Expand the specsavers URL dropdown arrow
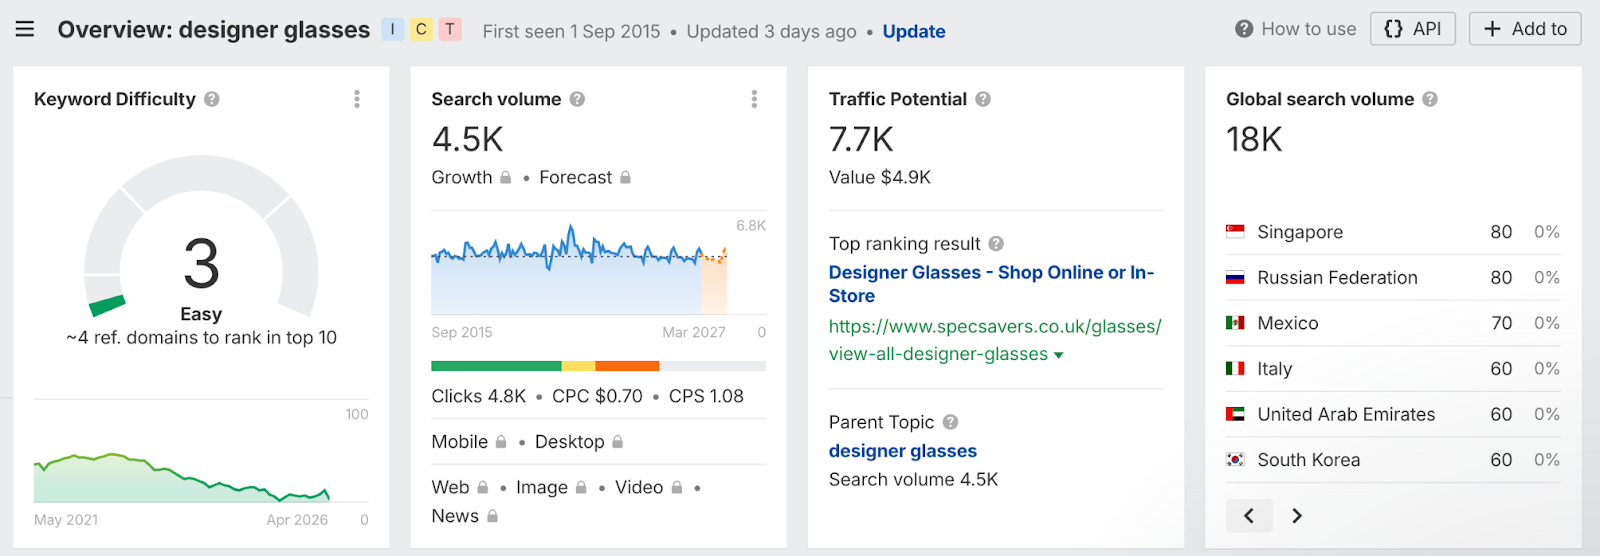This screenshot has width=1600, height=556. (1059, 355)
